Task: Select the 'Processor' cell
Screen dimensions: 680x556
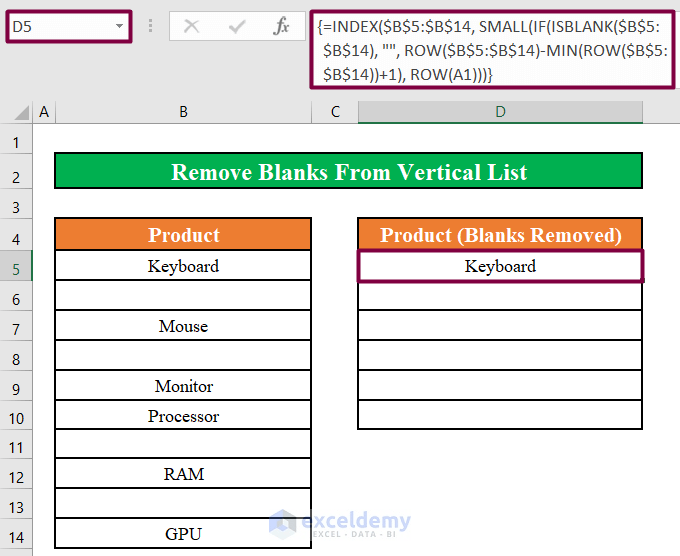Action: 183,415
